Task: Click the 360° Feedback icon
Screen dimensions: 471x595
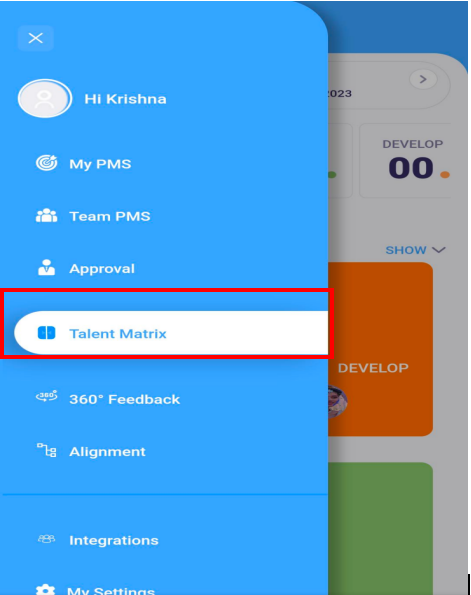Action: [x=47, y=397]
